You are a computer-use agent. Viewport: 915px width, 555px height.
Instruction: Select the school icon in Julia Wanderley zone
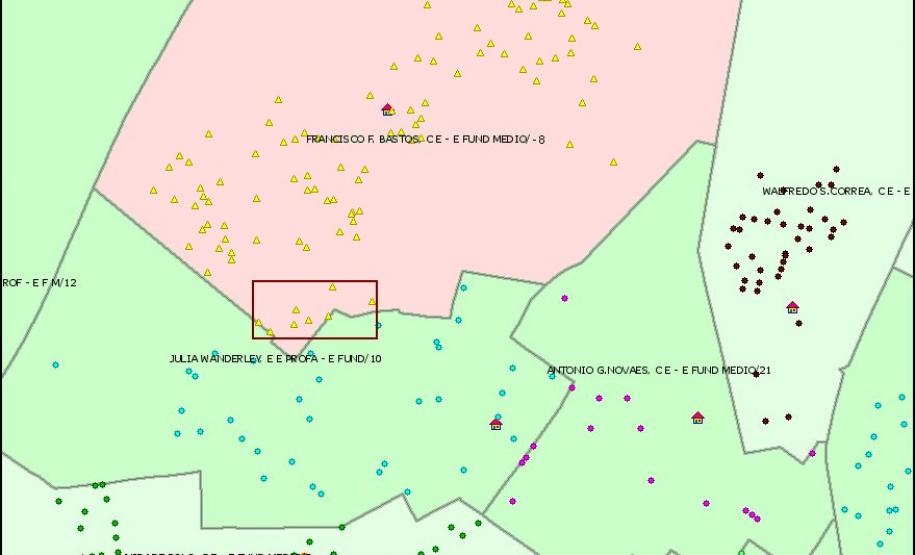(495, 424)
